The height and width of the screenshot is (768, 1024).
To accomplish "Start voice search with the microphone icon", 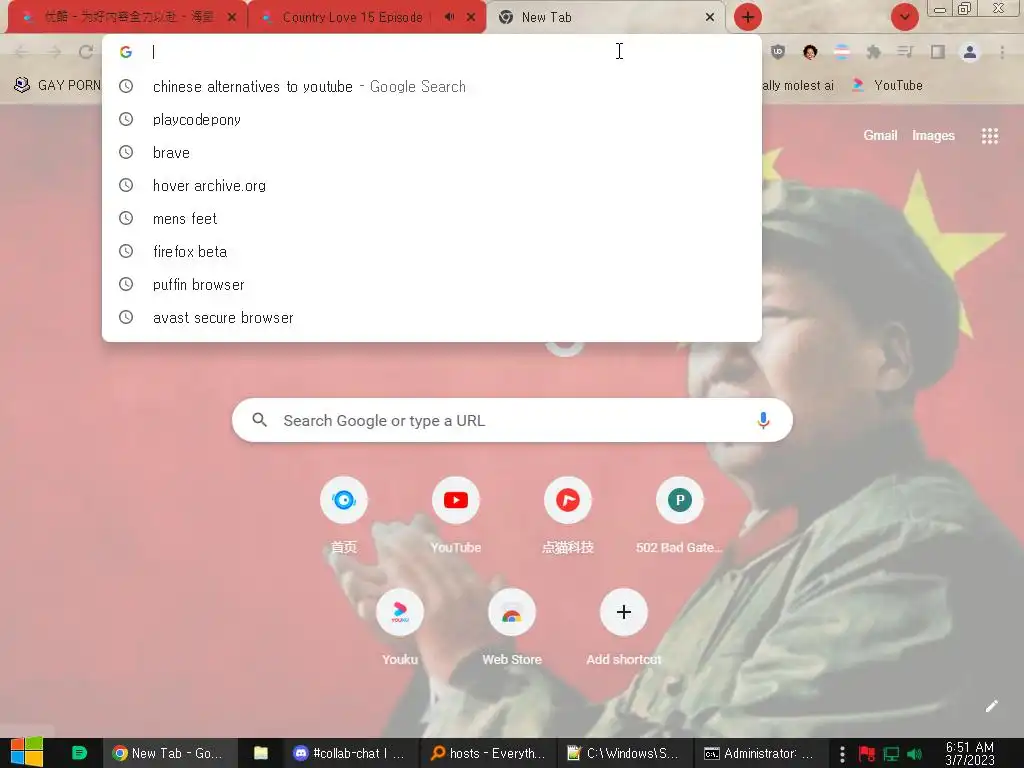I will (x=763, y=420).
